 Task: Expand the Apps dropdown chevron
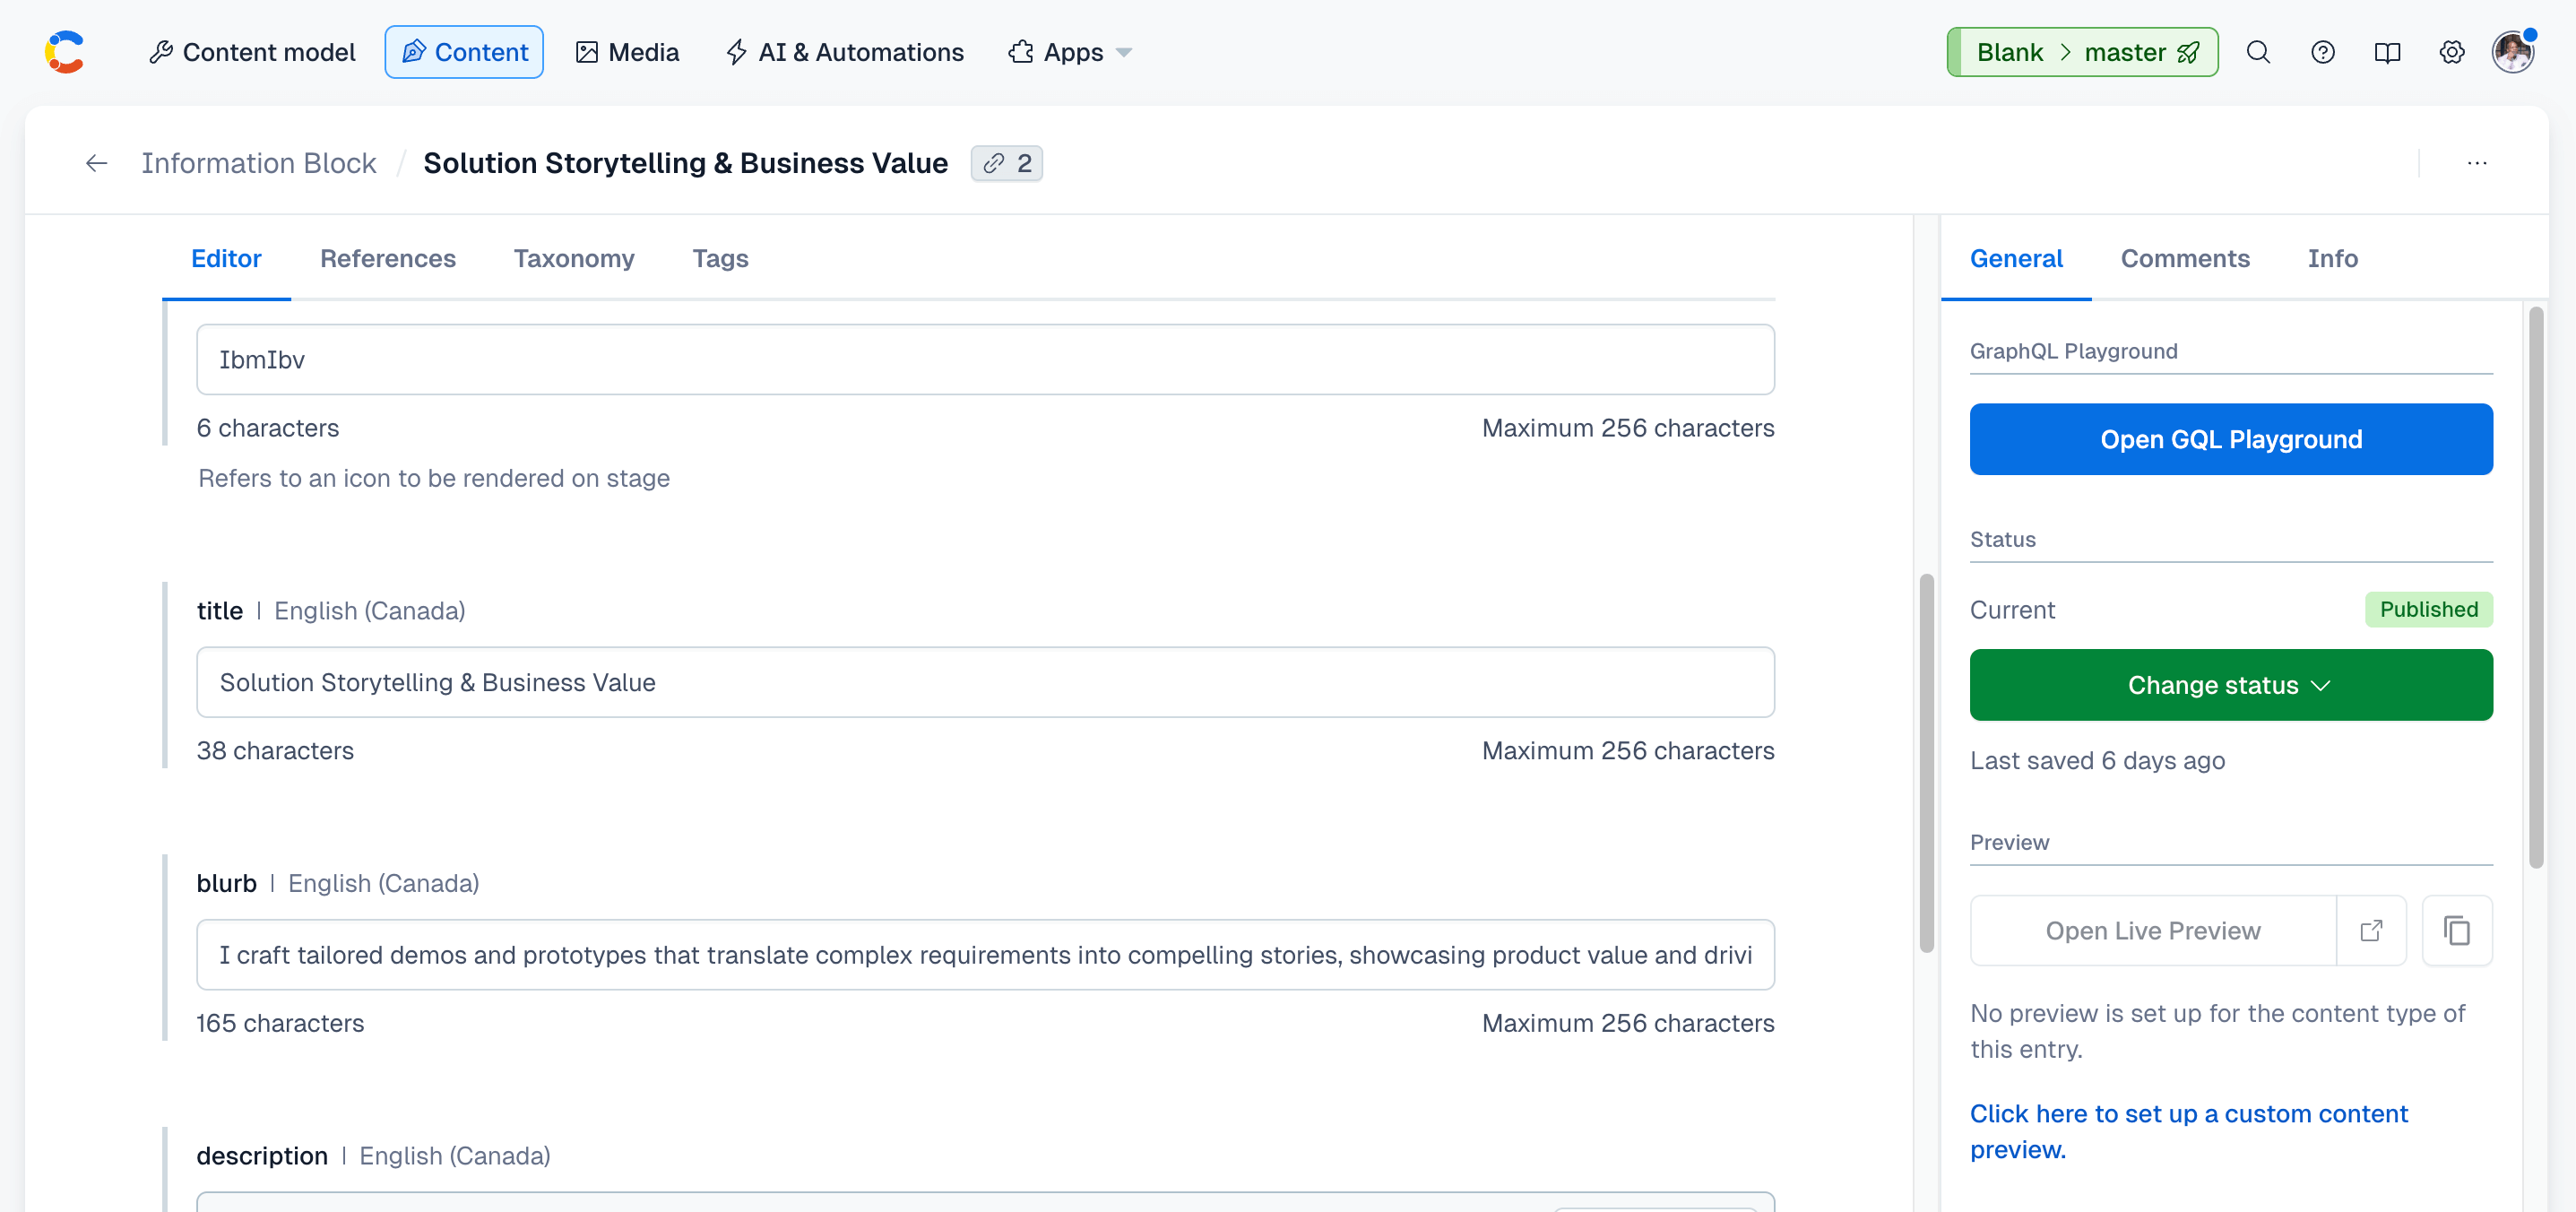pyautogui.click(x=1124, y=53)
